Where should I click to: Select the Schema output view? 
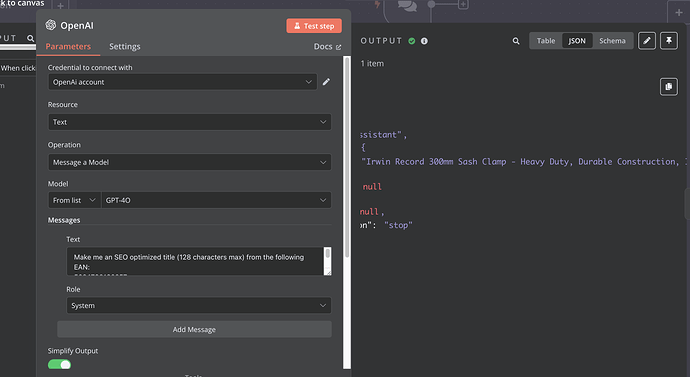612,41
